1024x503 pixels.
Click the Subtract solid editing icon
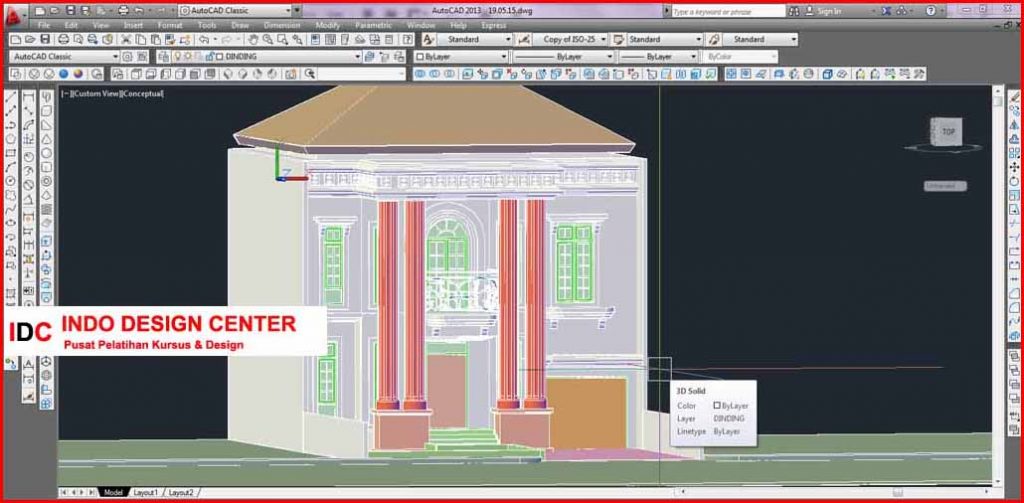coord(435,74)
